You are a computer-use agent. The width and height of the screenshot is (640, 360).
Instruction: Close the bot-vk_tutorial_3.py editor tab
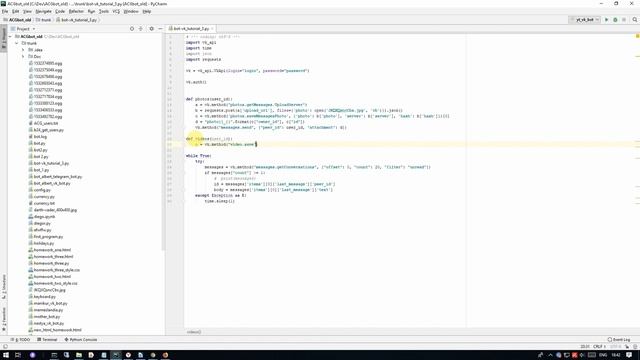(212, 29)
